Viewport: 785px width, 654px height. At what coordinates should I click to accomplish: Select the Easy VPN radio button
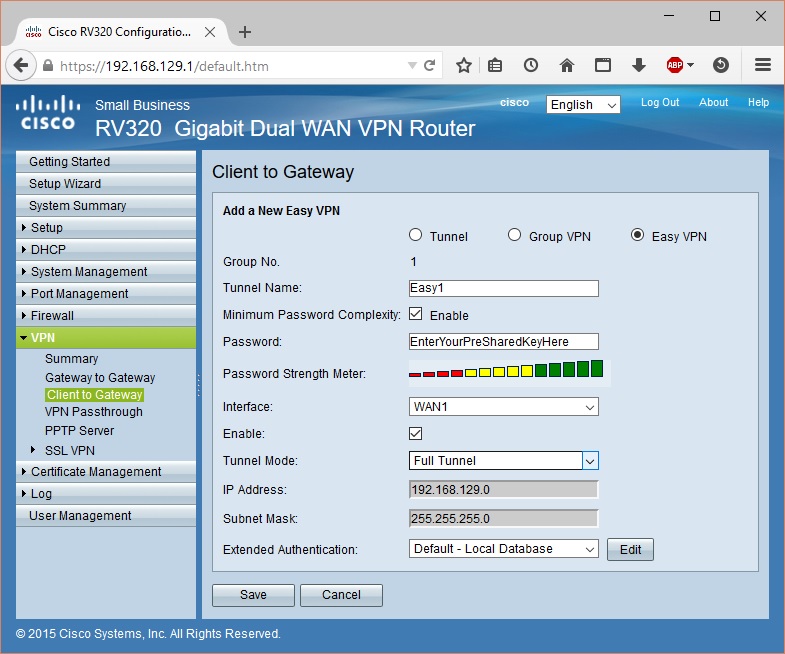point(637,235)
